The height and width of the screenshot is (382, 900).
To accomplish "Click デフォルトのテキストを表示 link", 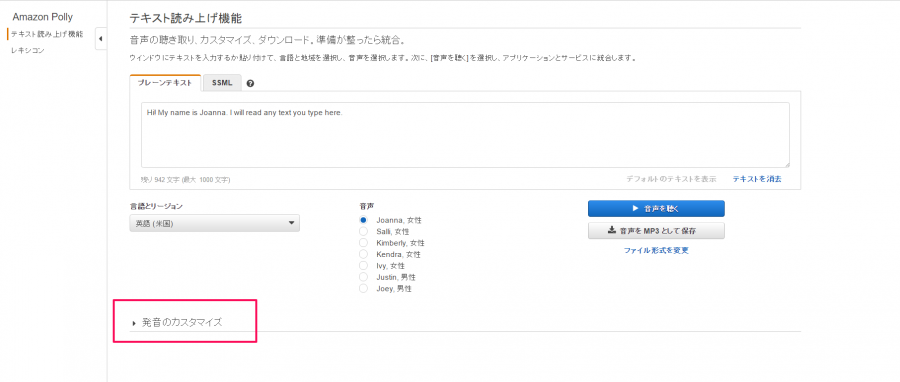I will point(671,179).
